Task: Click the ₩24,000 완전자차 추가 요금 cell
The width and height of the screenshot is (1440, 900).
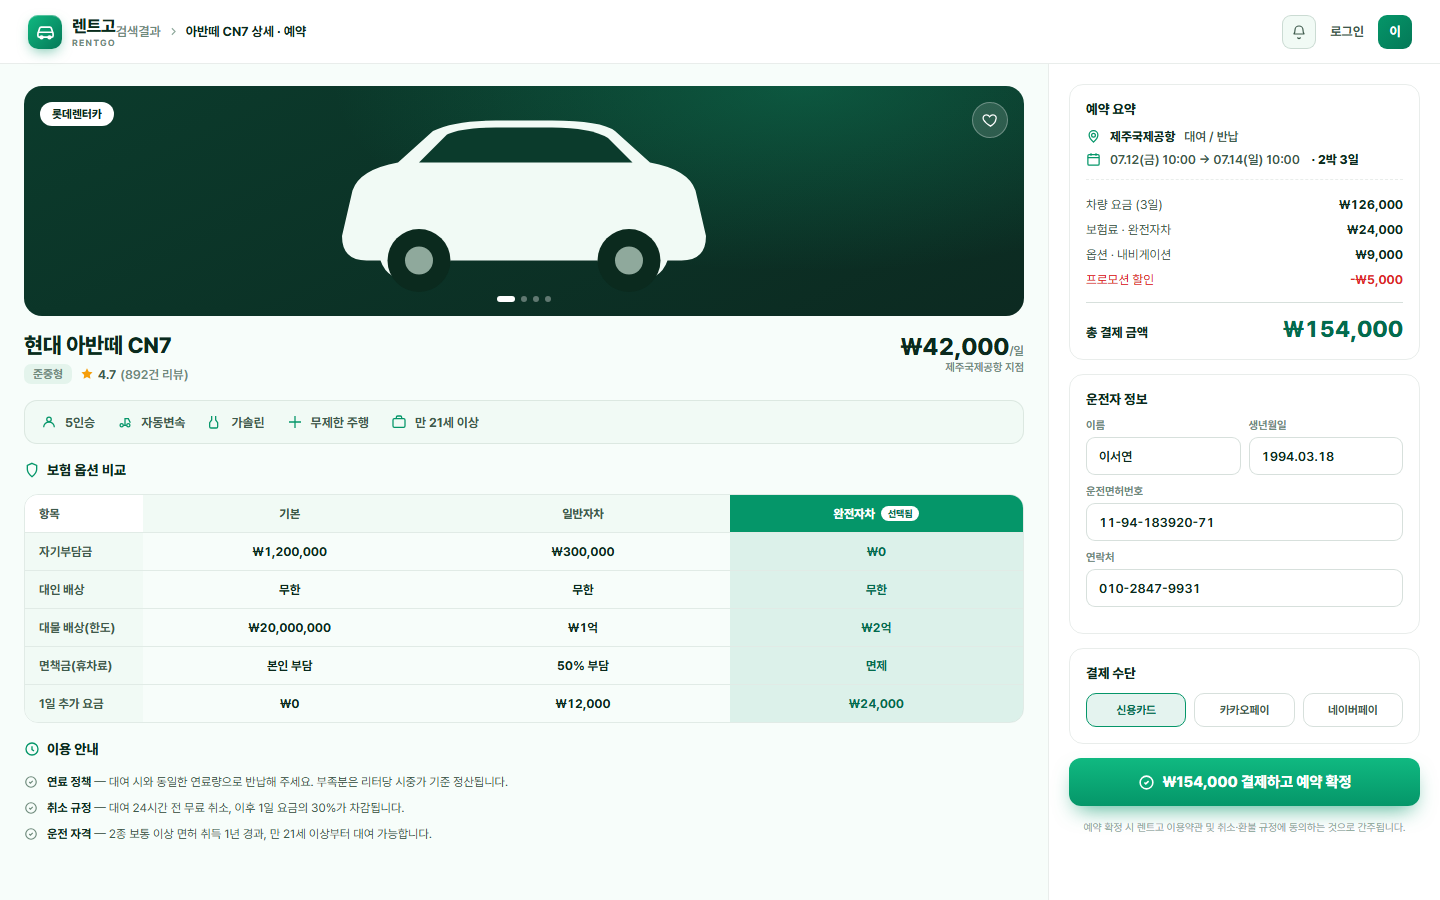Action: pyautogui.click(x=876, y=704)
